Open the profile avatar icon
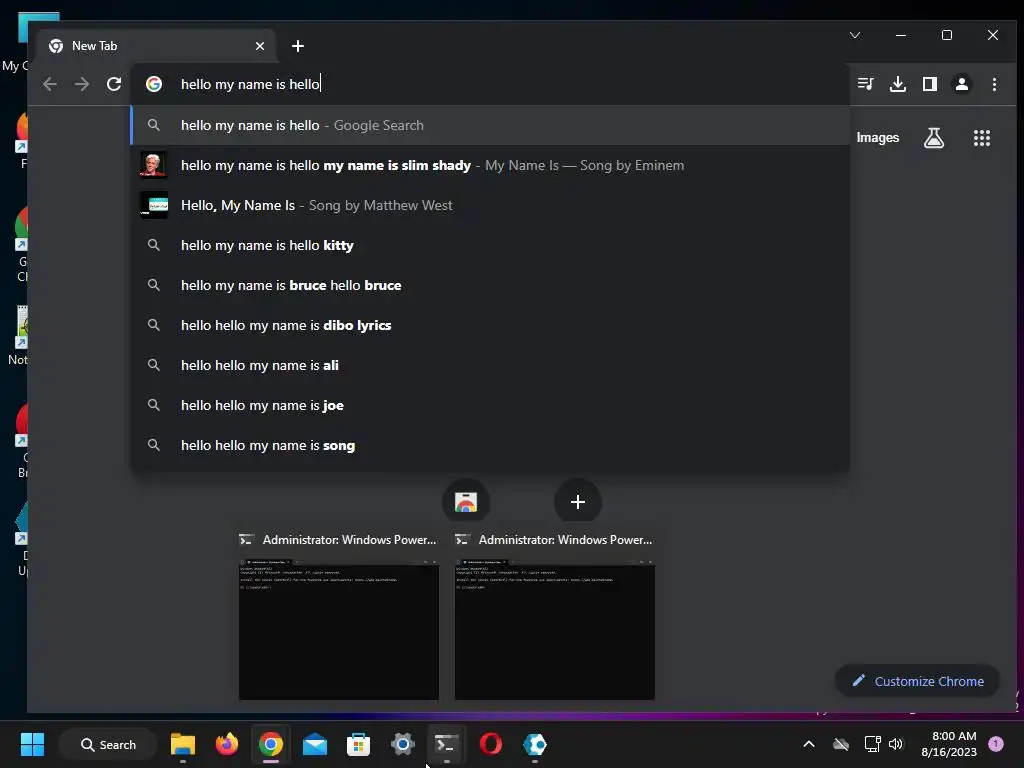 [x=962, y=84]
